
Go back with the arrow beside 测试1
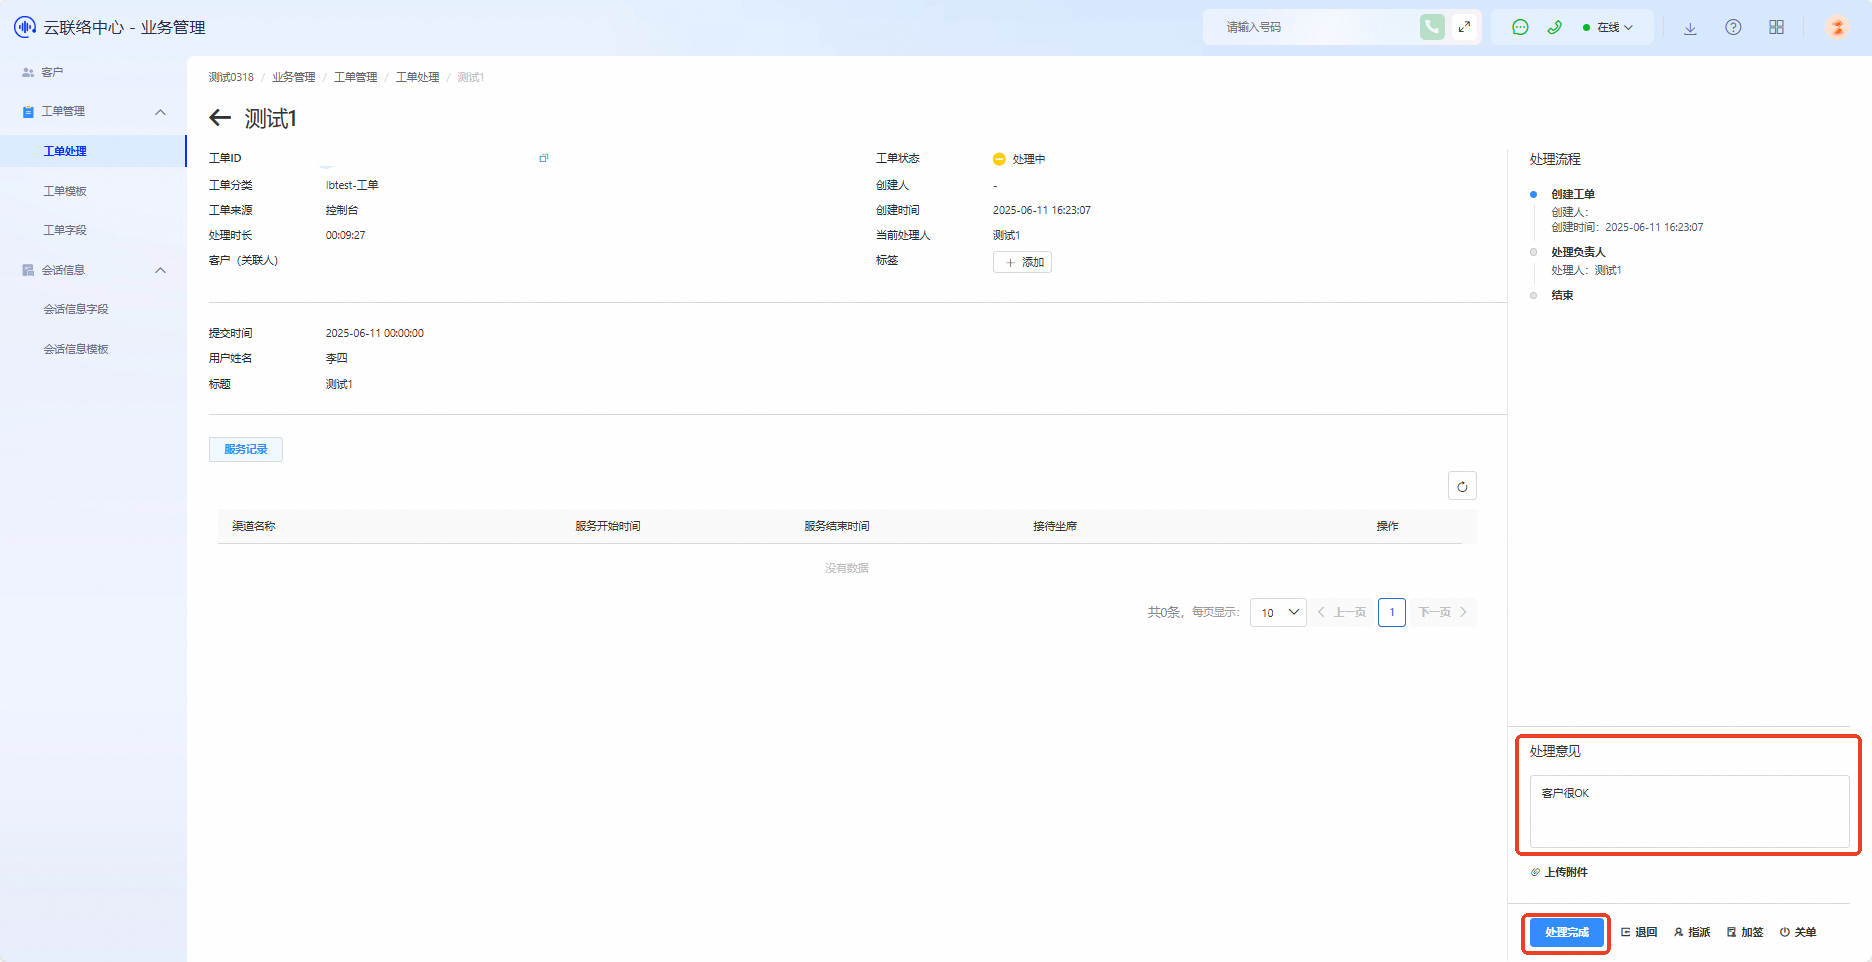pos(220,118)
